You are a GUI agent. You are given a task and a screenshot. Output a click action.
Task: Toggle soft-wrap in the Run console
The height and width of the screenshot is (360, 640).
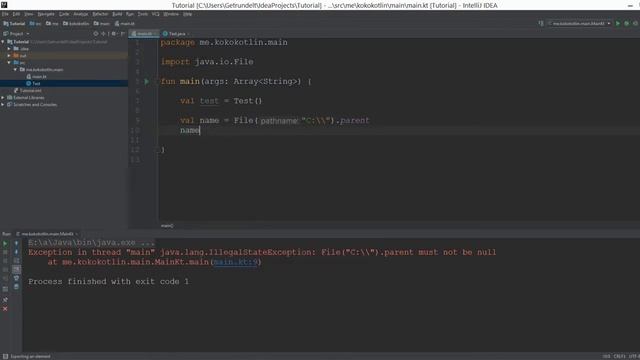(16, 260)
